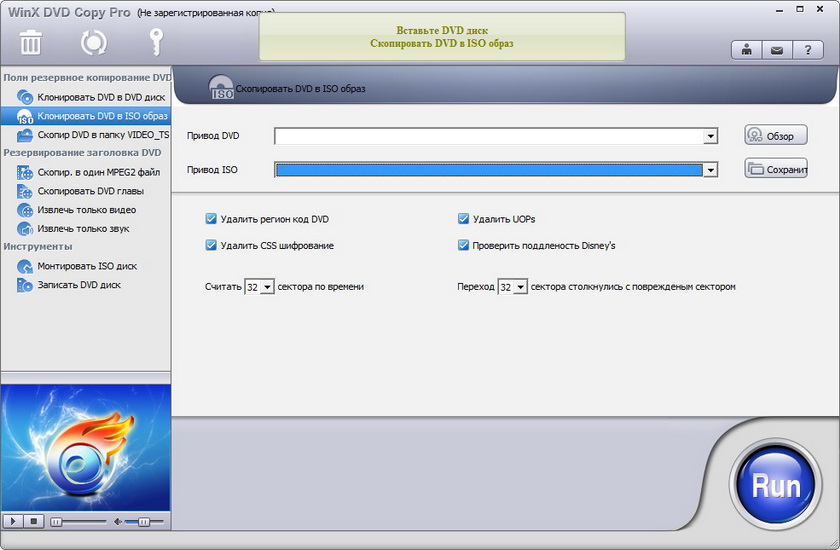840x550 pixels.
Task: Open help with the question mark button
Action: point(808,50)
